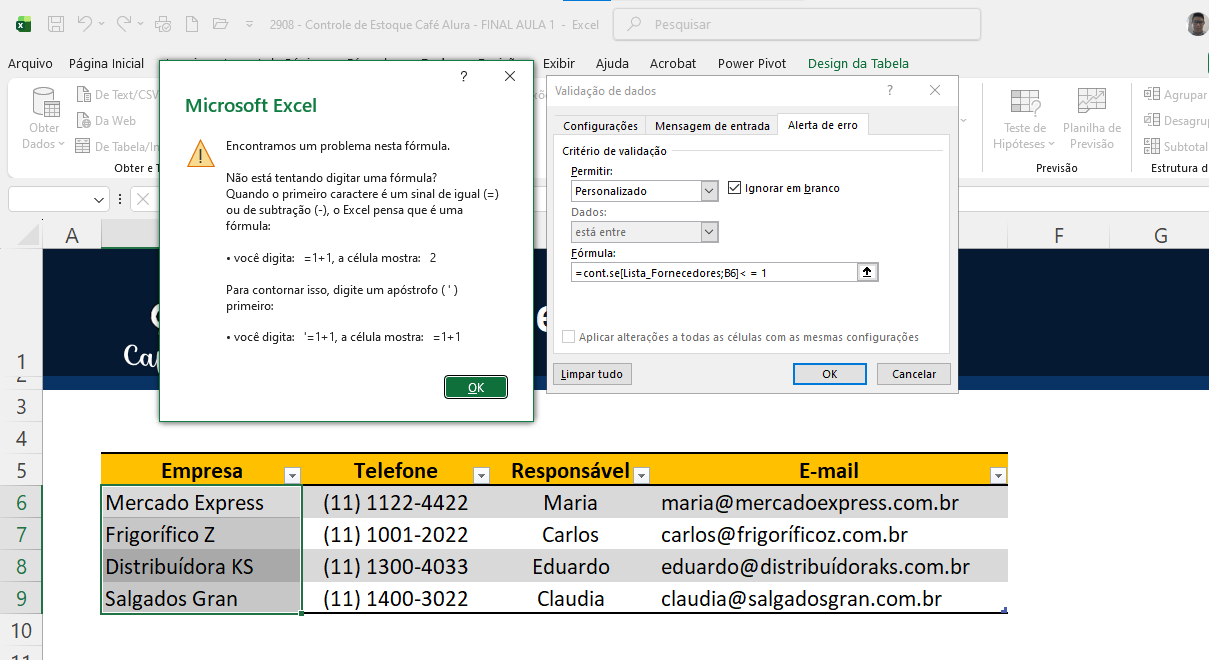The image size is (1209, 660).
Task: Click the De Text/CSV icon
Action: click(x=85, y=95)
